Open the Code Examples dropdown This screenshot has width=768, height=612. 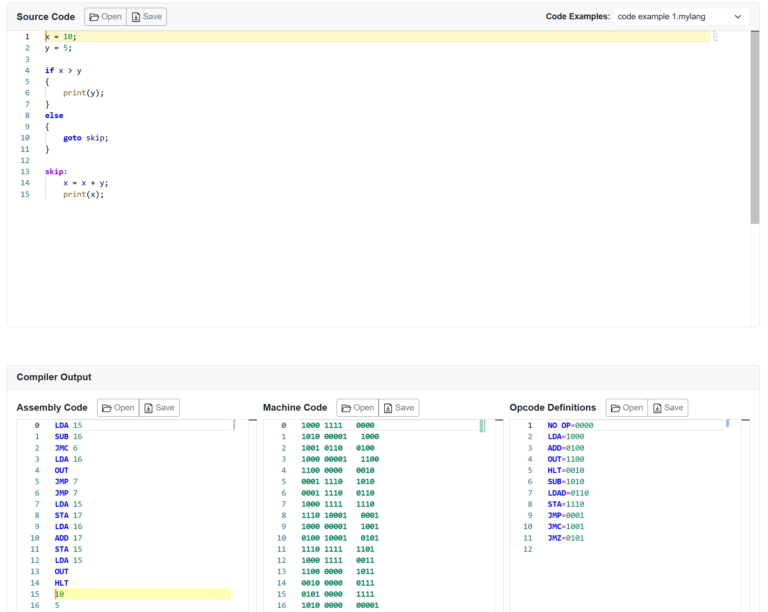coord(680,17)
